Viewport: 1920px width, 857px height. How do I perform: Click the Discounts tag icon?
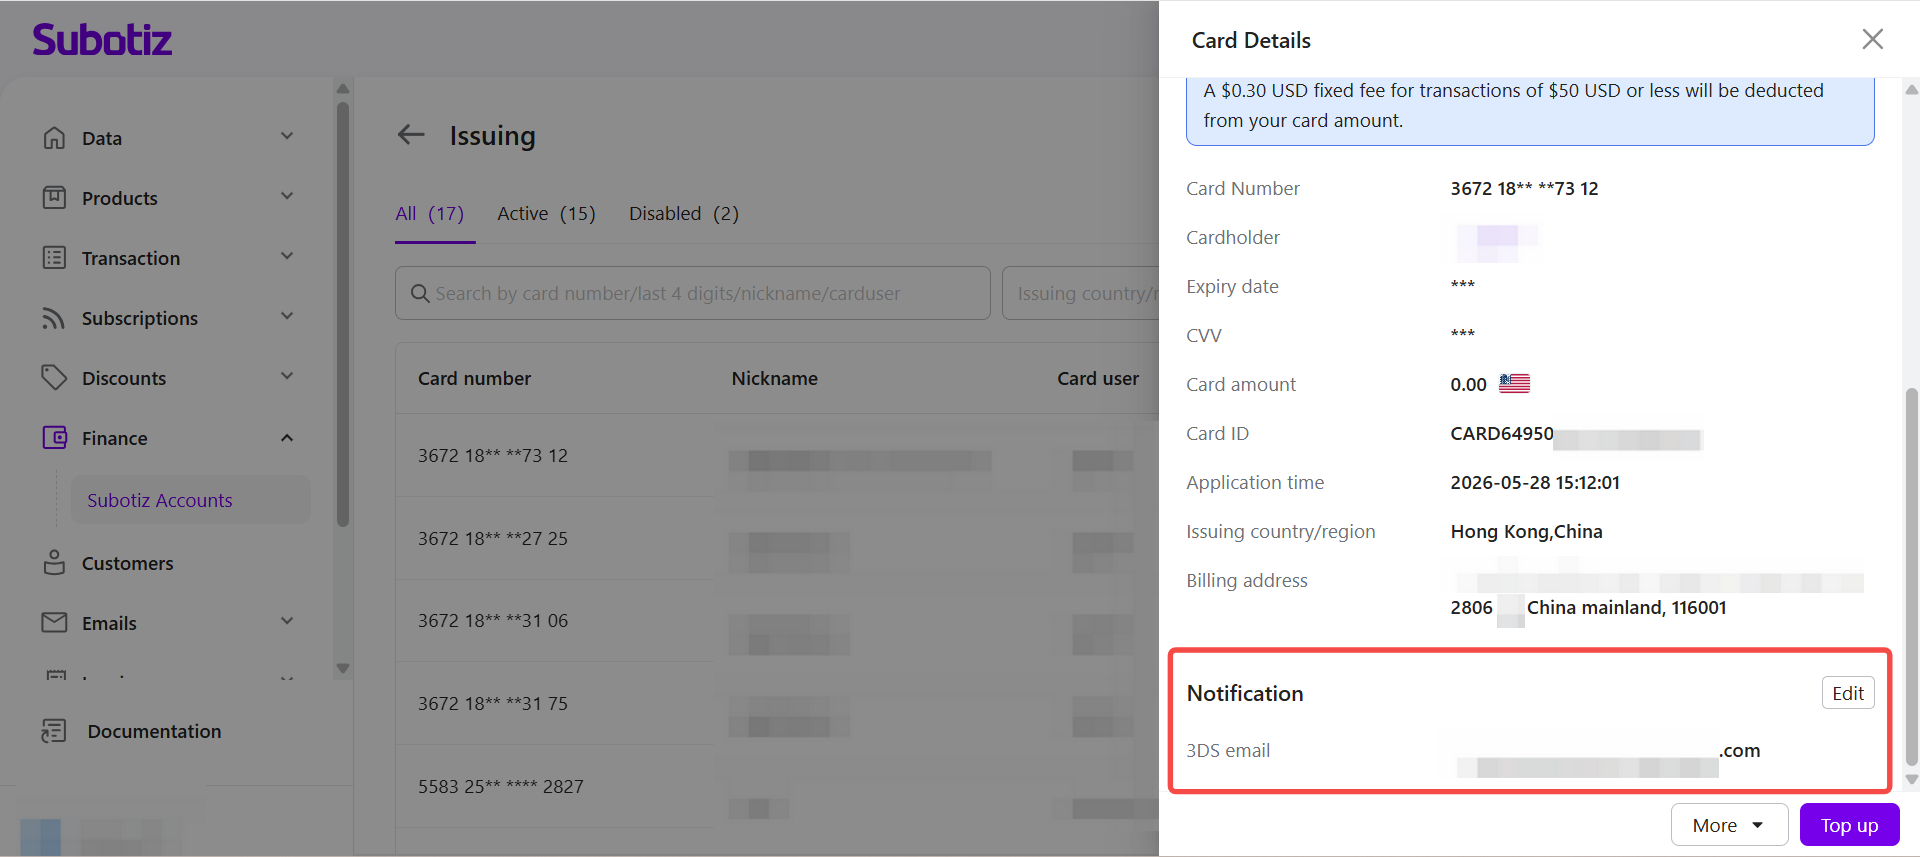54,378
